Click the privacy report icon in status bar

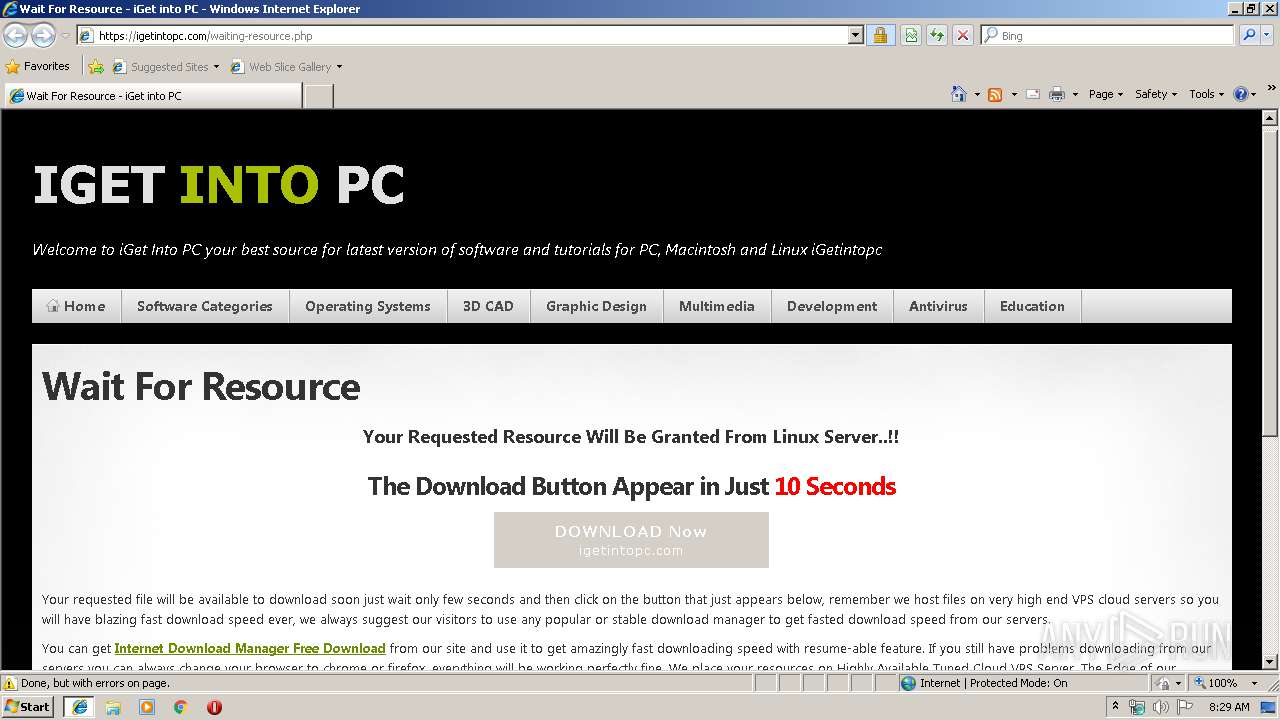click(x=1163, y=683)
